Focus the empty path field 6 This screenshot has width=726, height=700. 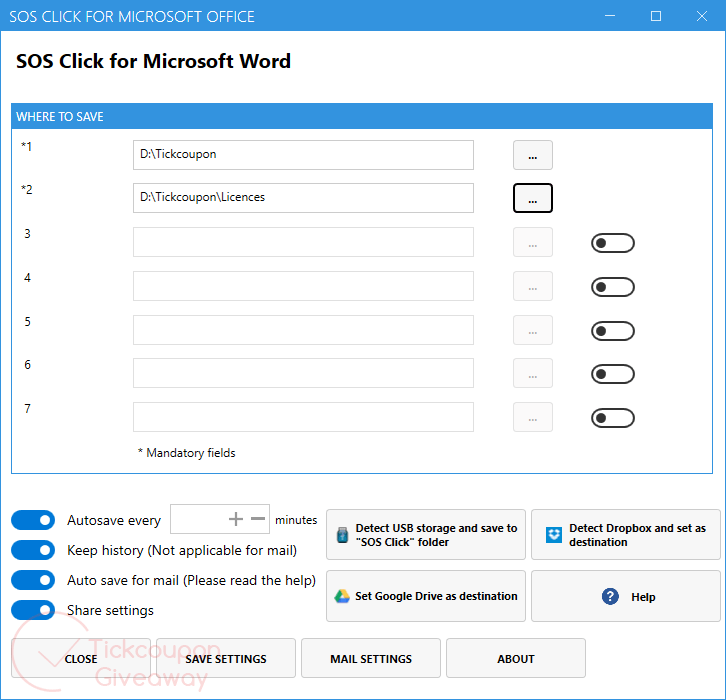click(x=303, y=373)
